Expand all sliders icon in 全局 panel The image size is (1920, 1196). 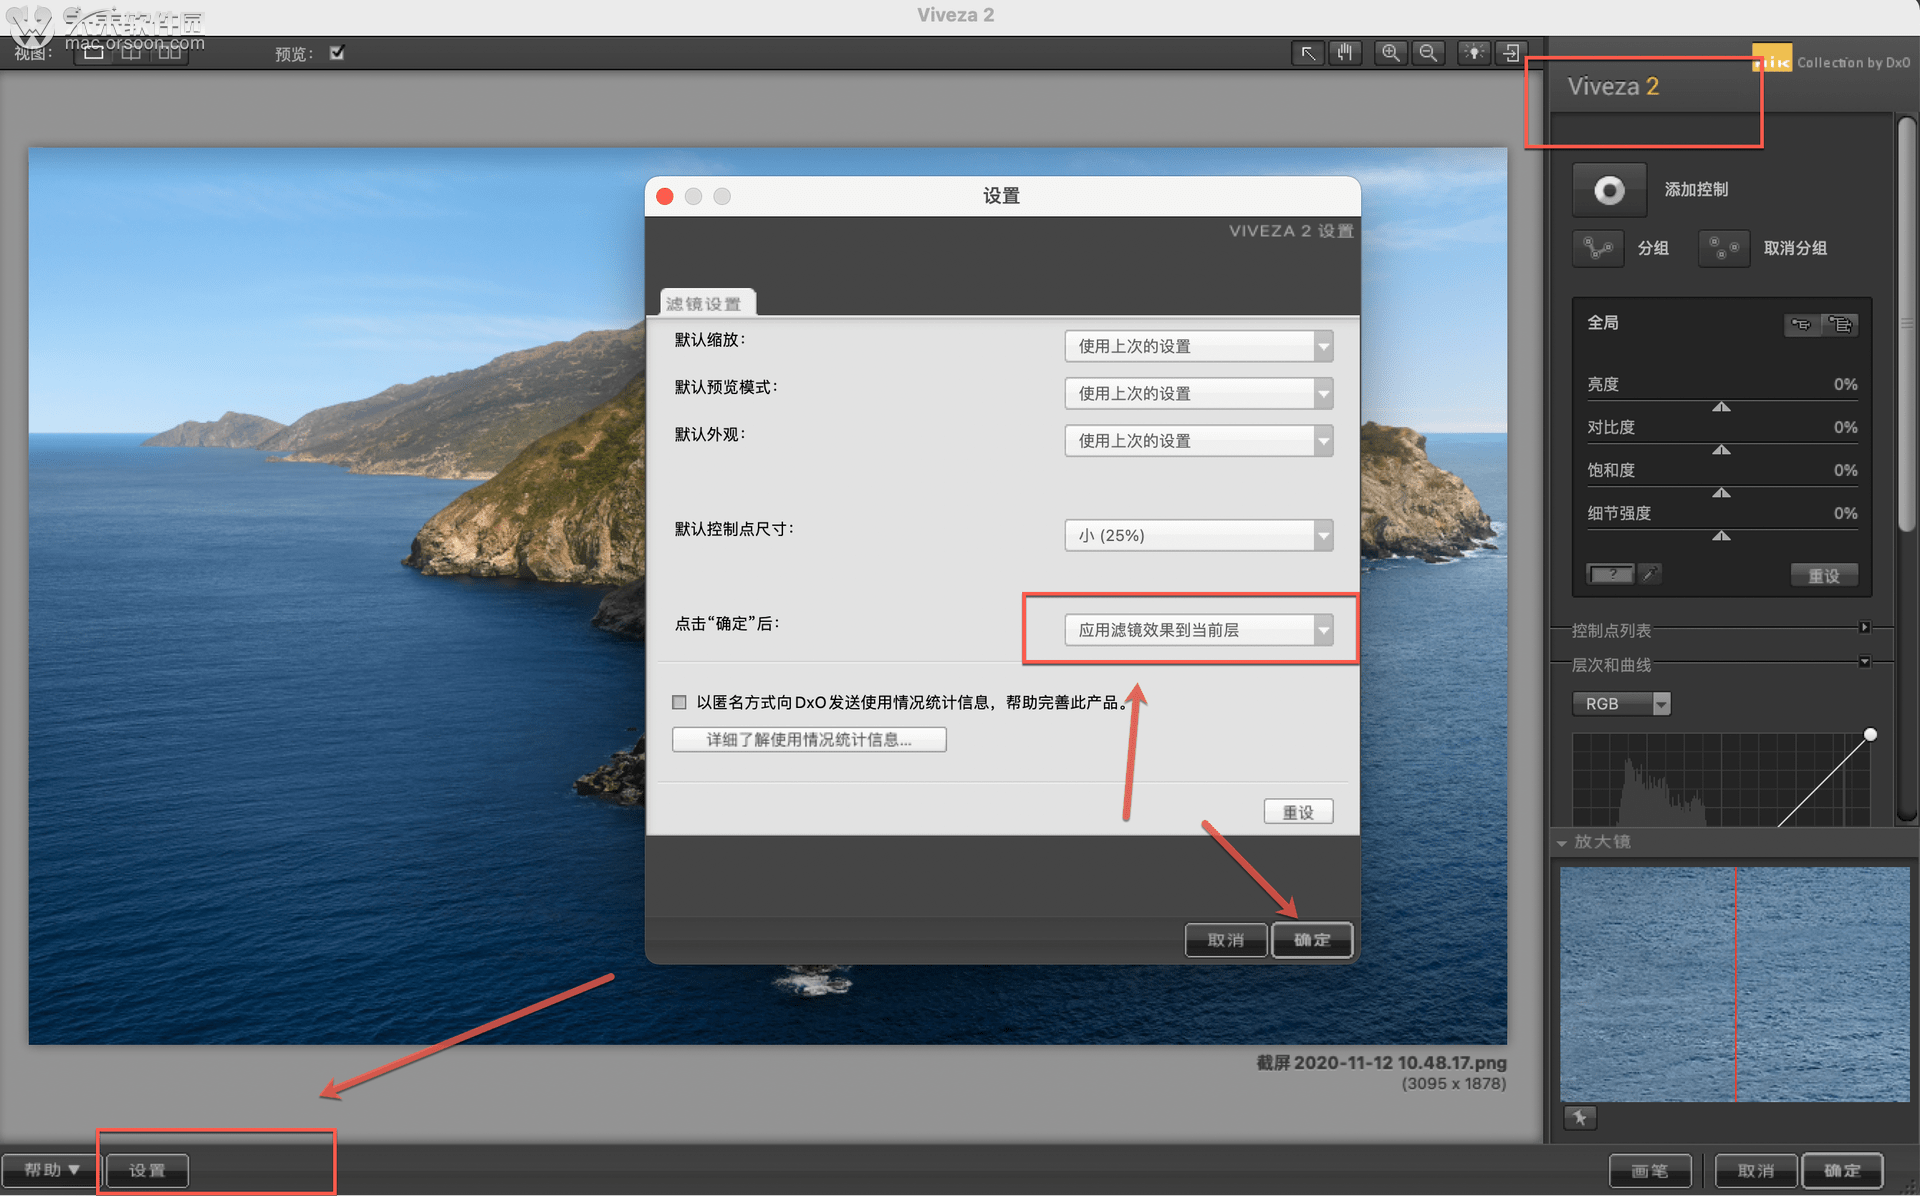[x=1840, y=324]
